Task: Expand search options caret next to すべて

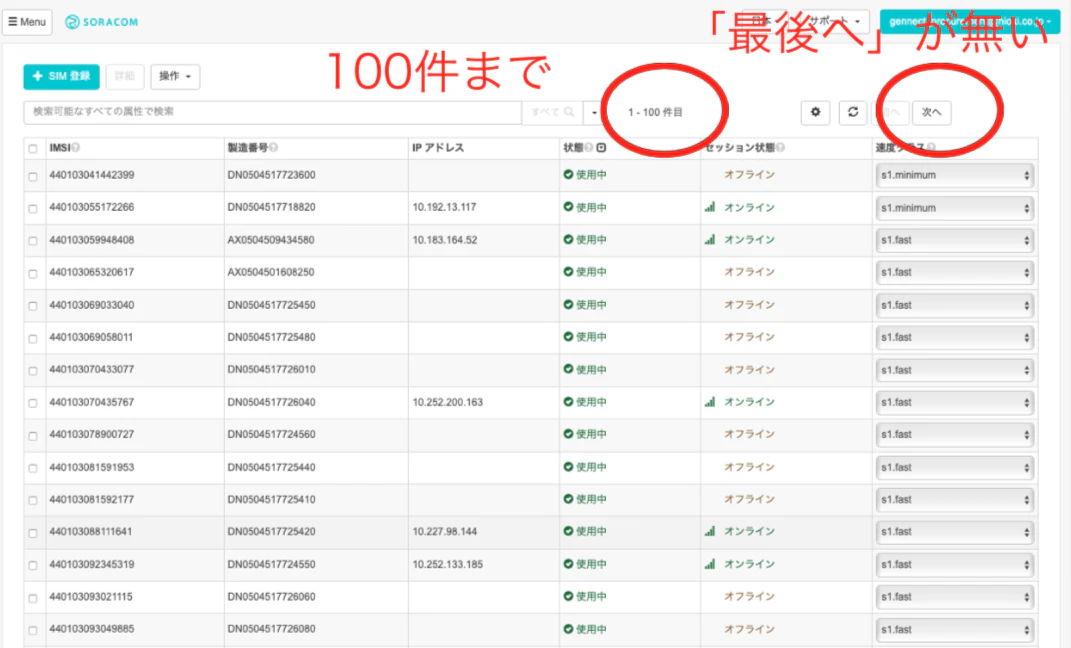Action: pos(594,112)
